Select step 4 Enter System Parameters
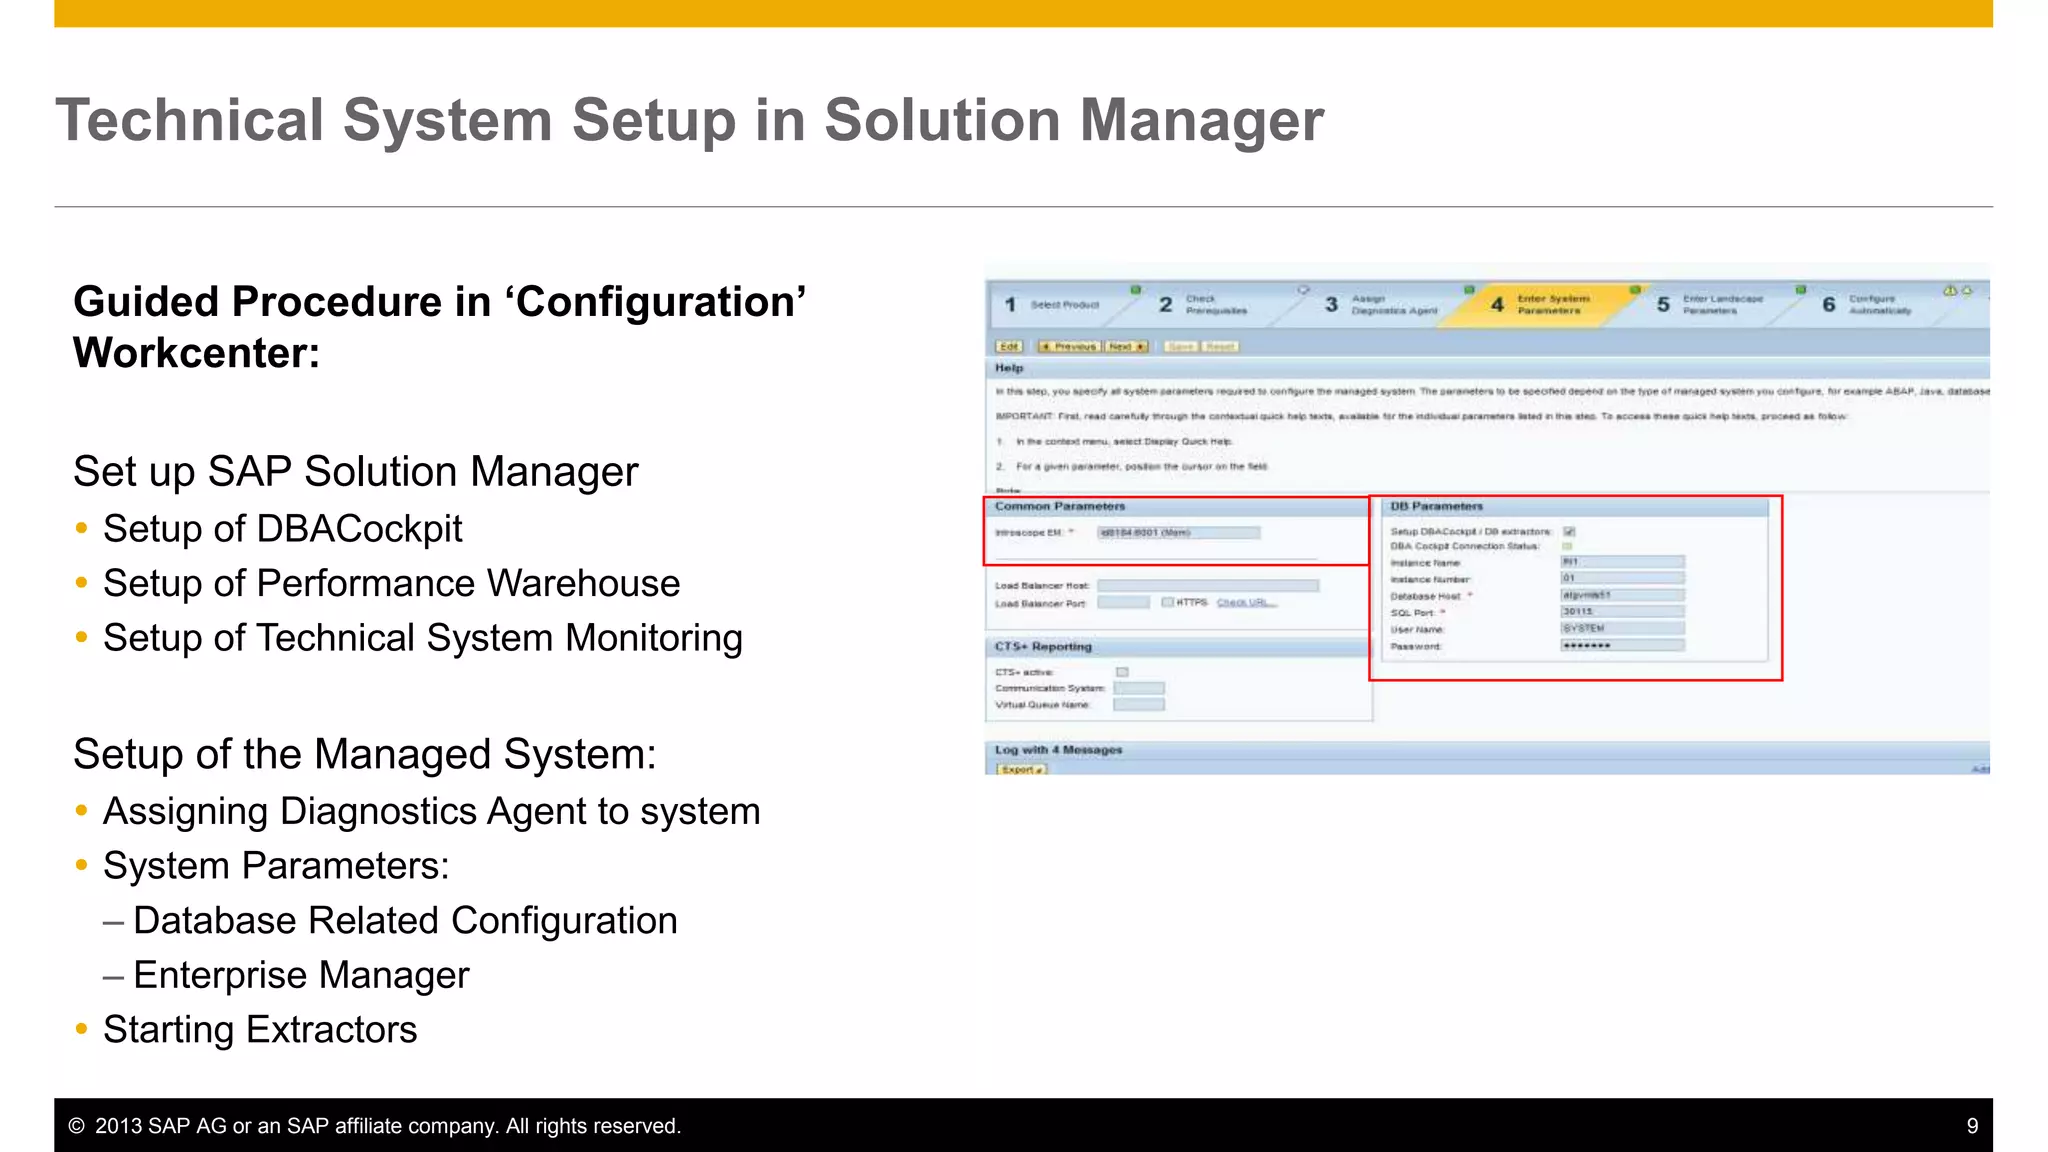 [x=1541, y=304]
